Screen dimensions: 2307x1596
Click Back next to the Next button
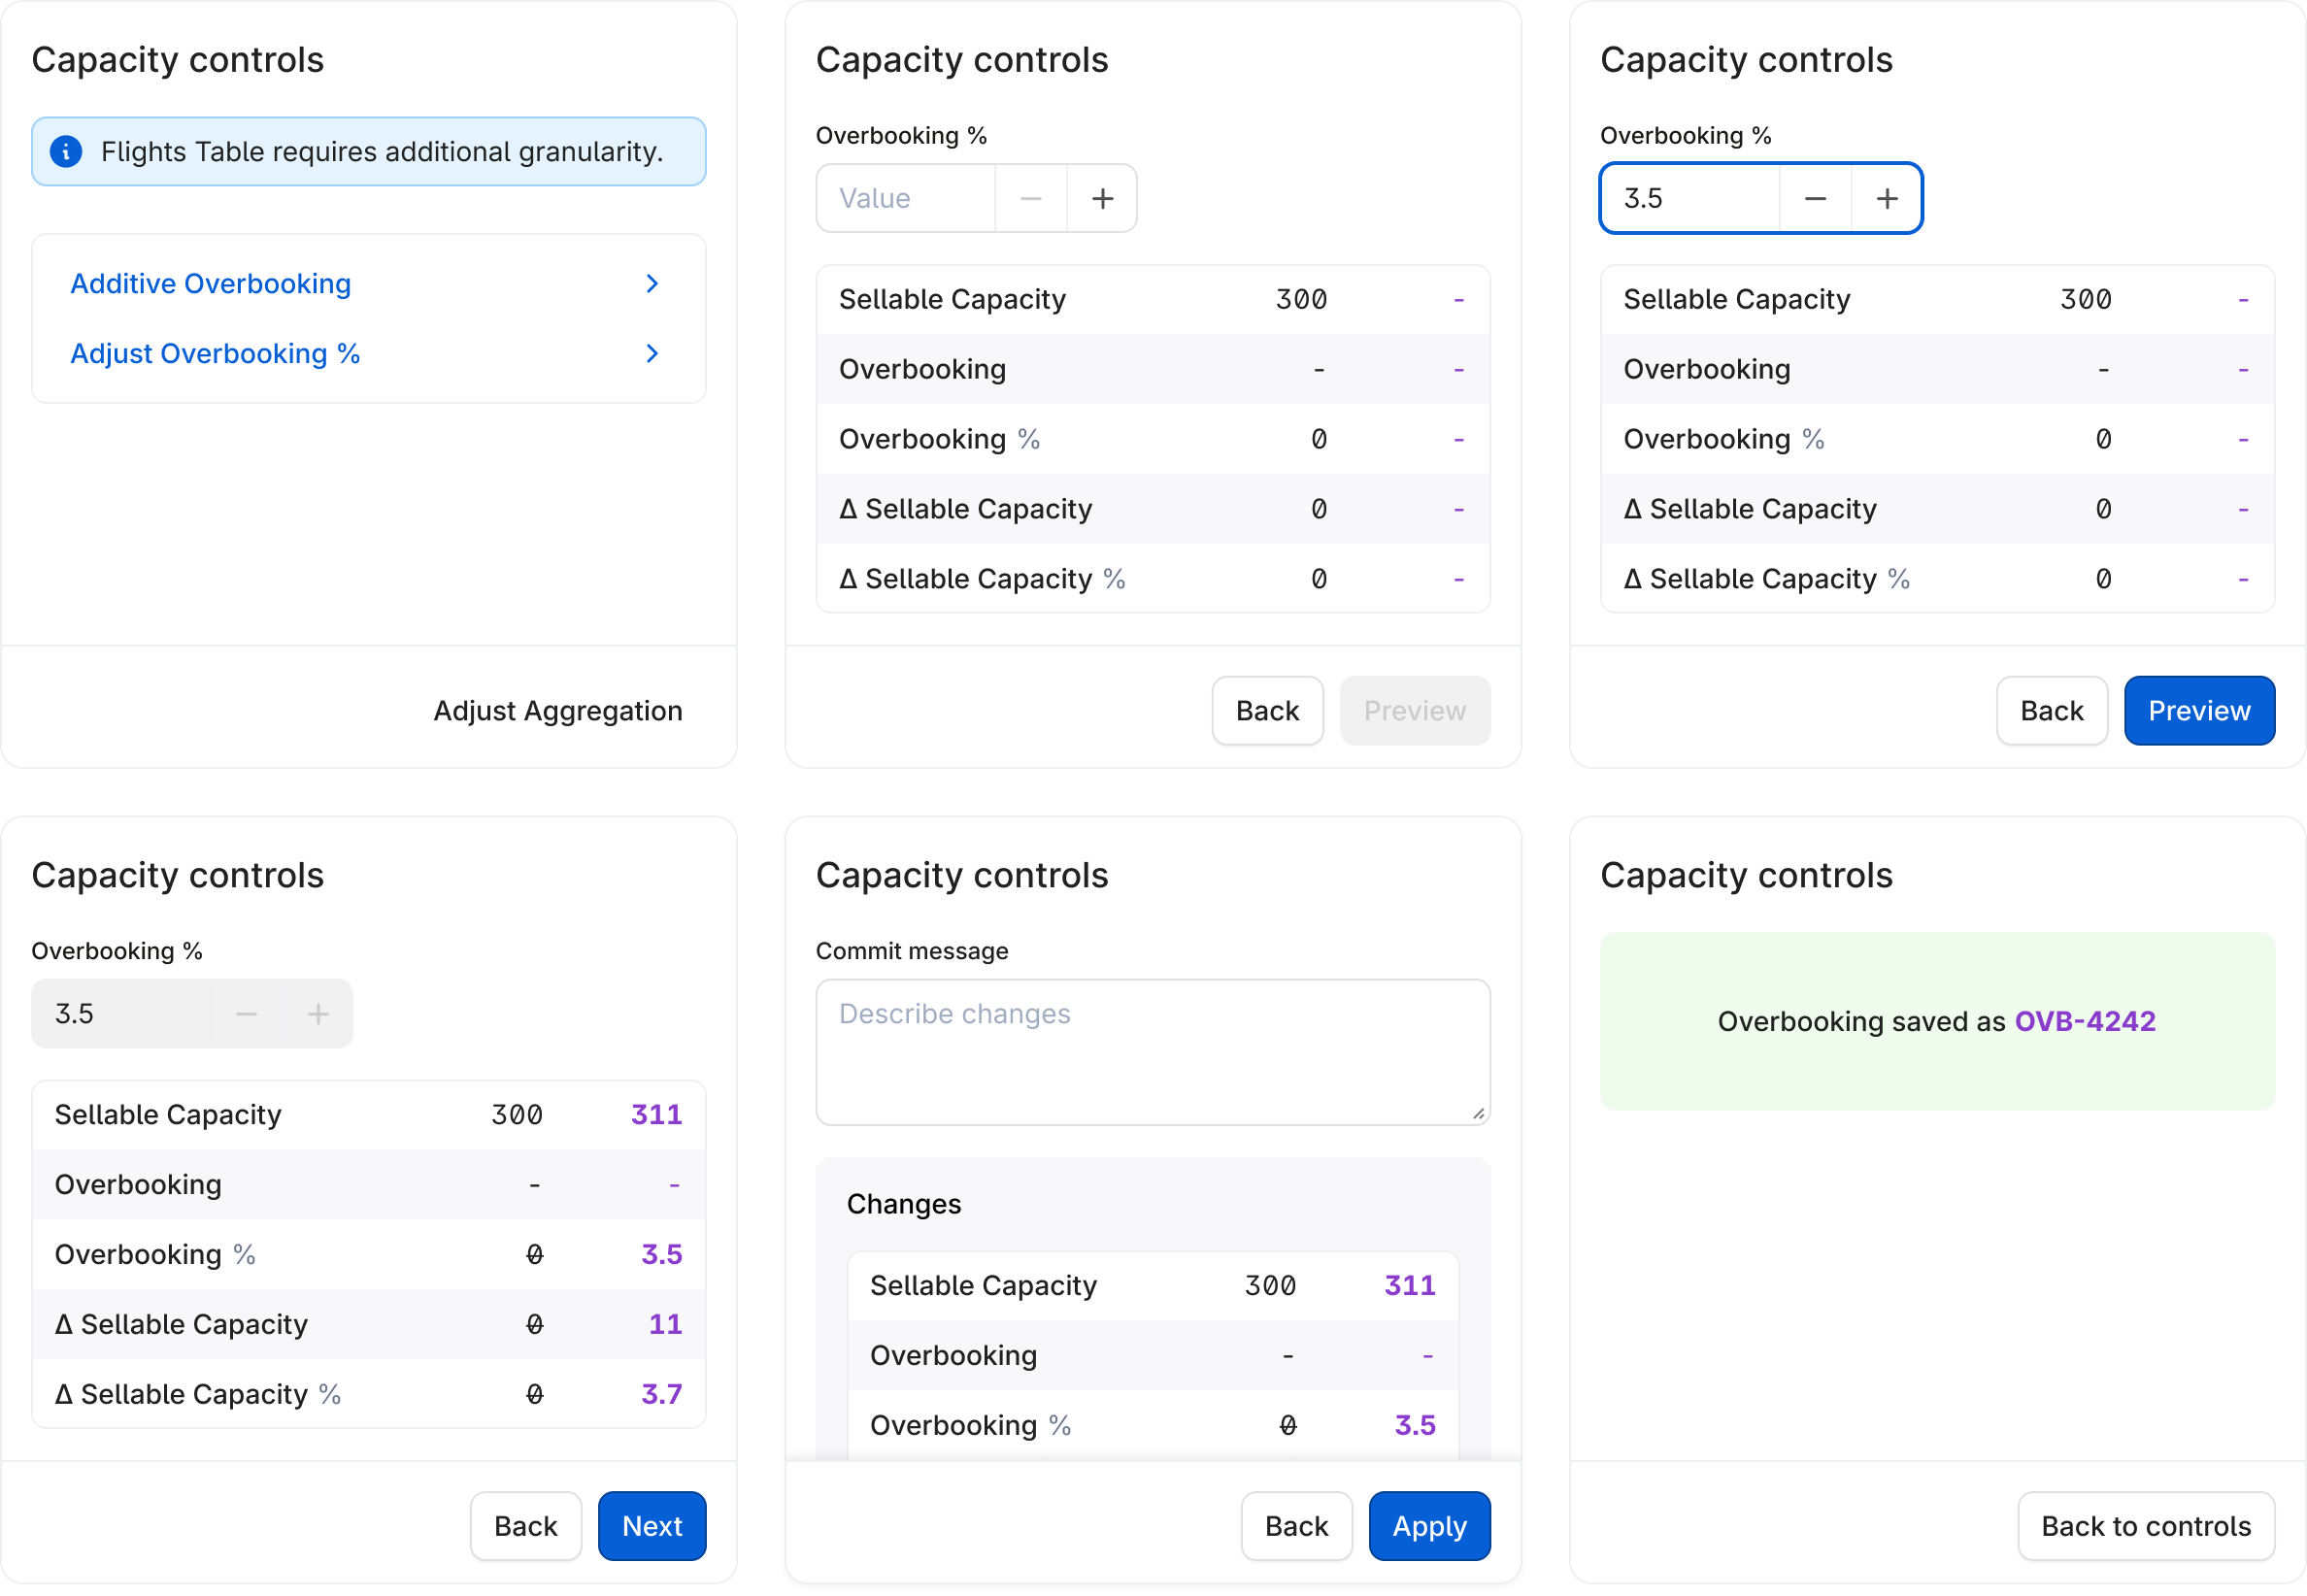[x=525, y=1526]
